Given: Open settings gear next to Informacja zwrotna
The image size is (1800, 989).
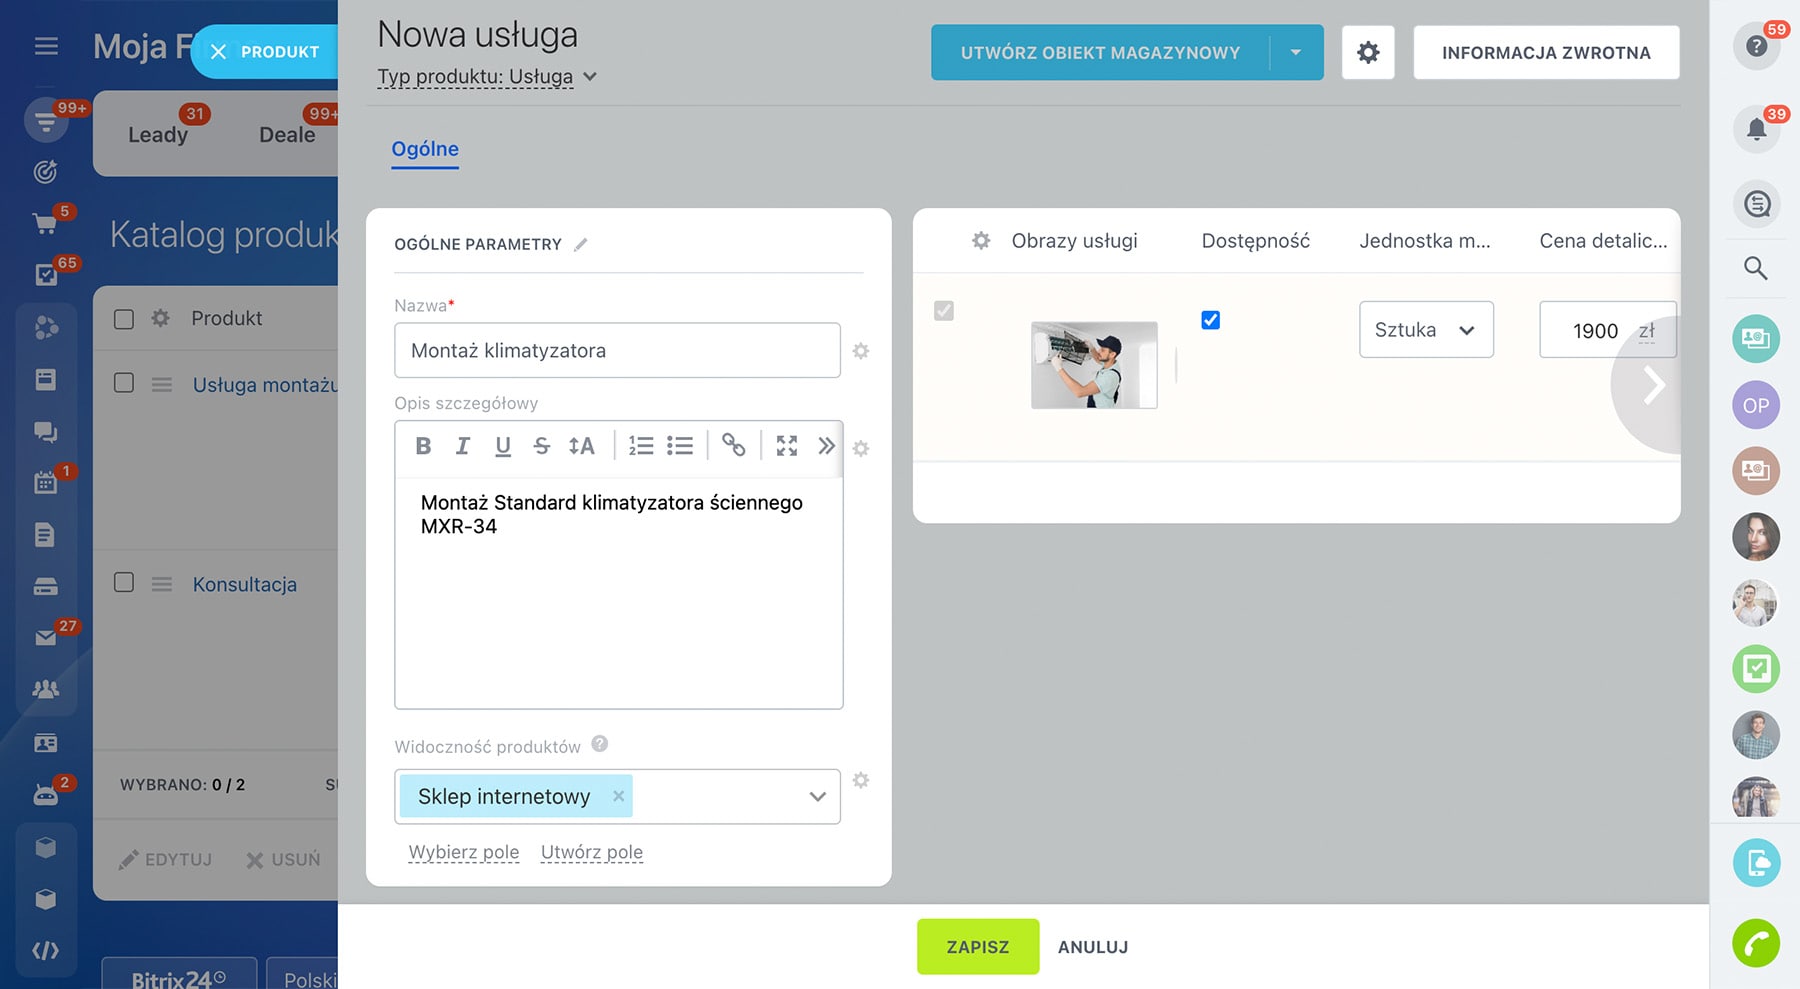Looking at the screenshot, I should (1368, 53).
